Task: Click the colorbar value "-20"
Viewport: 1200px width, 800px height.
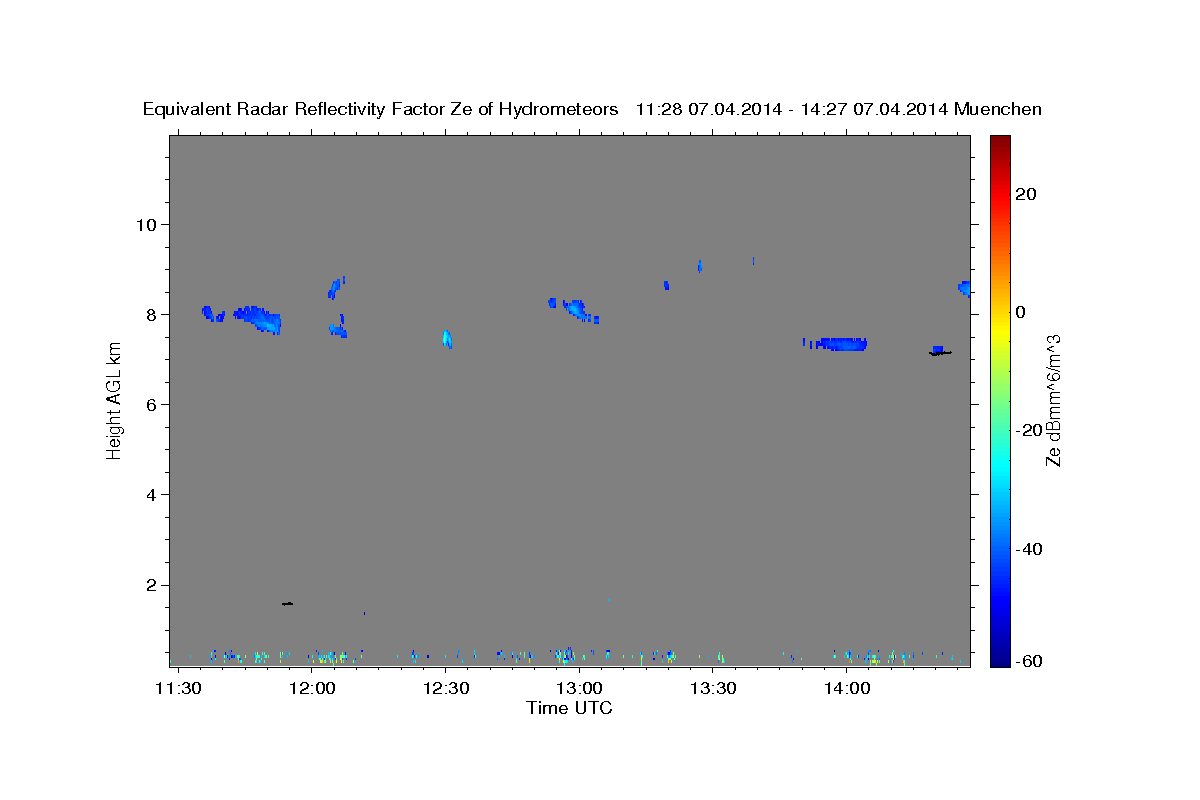Action: point(1029,430)
